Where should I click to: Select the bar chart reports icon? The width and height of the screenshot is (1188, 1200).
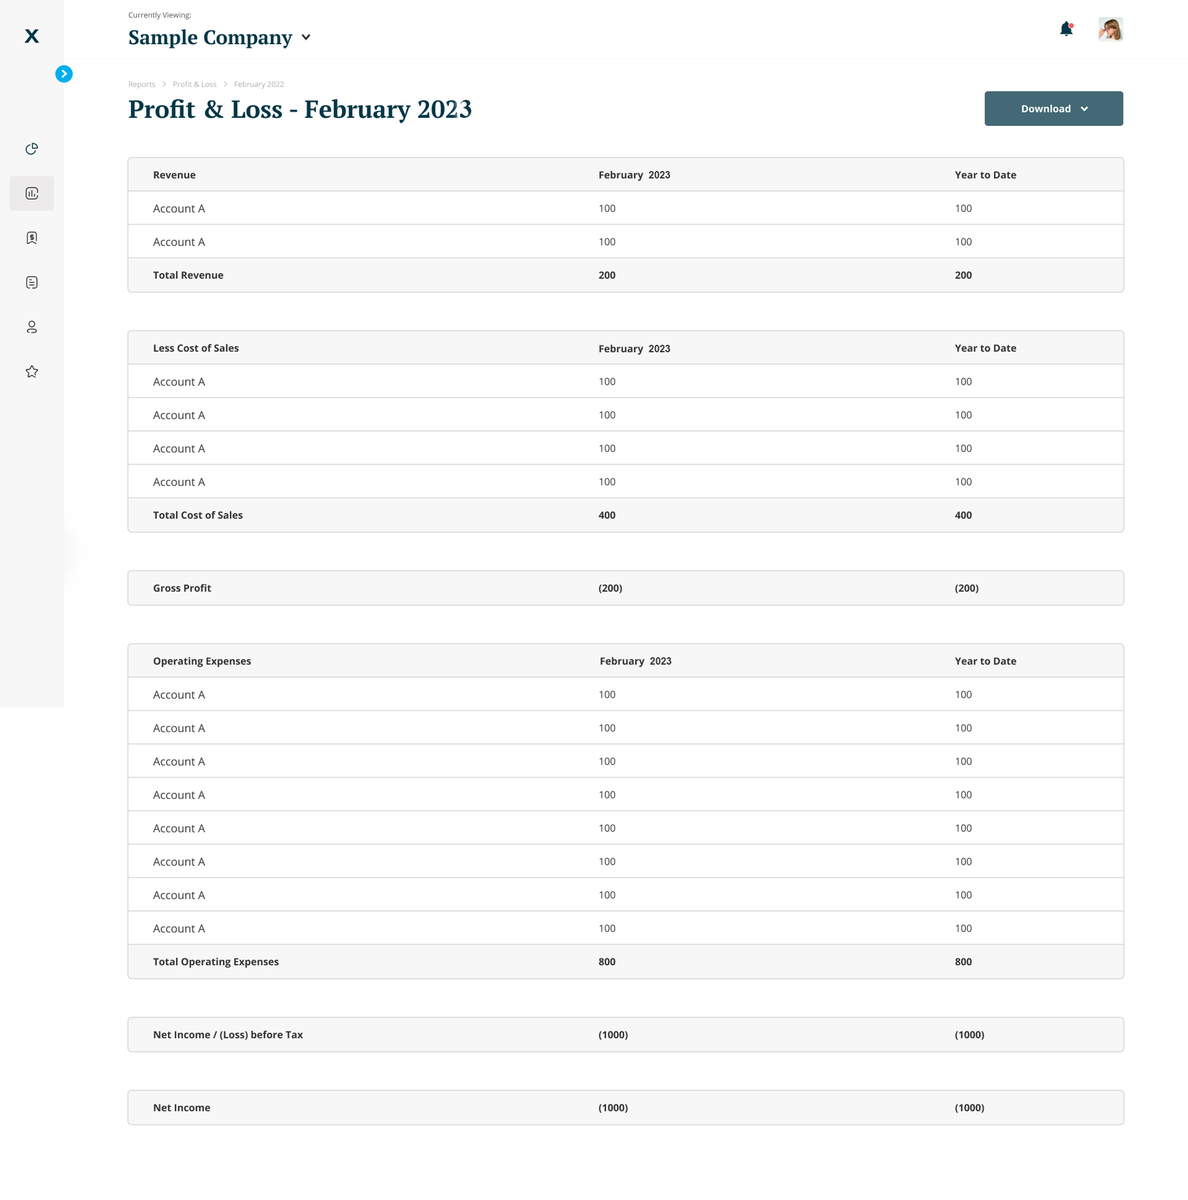pos(31,193)
